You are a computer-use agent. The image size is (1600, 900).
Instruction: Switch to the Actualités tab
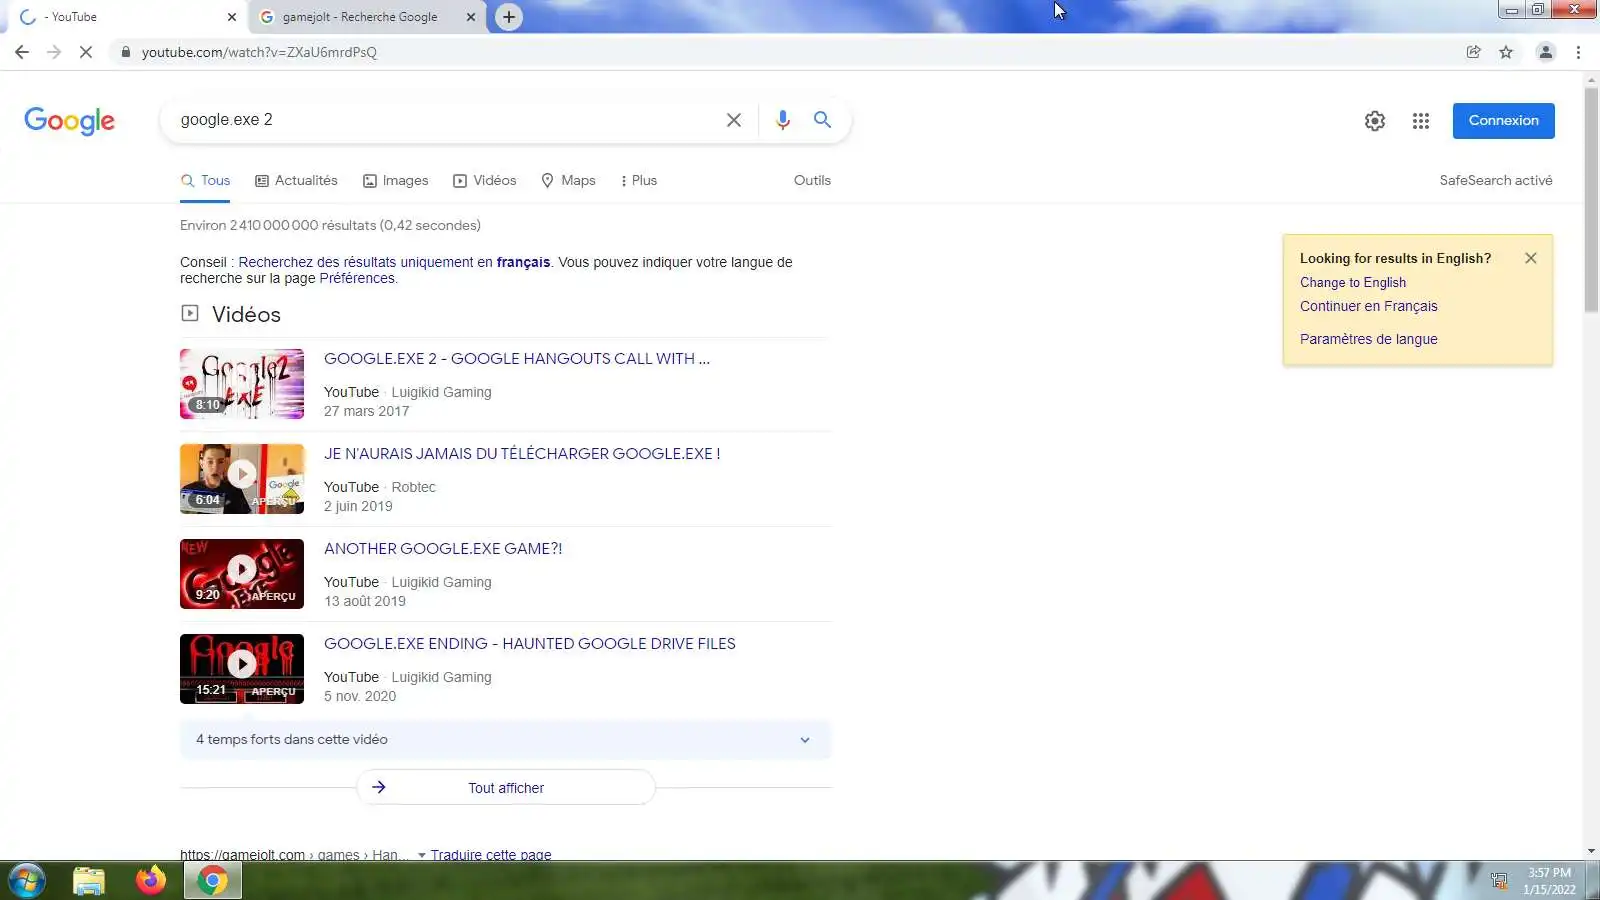coord(296,181)
